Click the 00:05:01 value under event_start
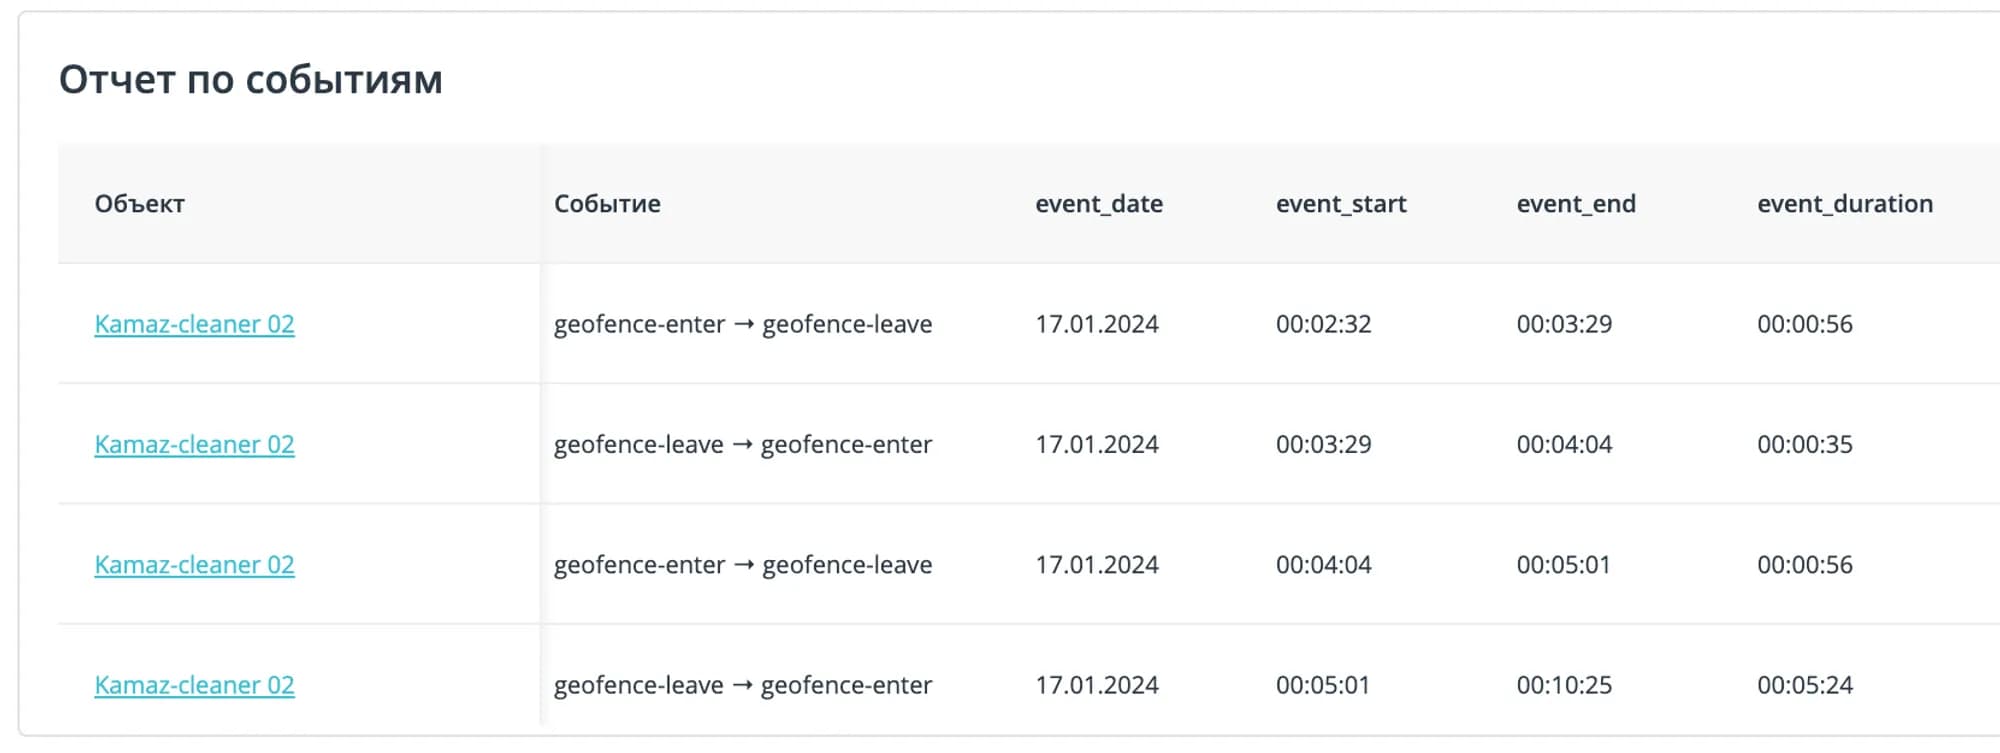Screen dimensions: 2000x753 click(x=1322, y=685)
